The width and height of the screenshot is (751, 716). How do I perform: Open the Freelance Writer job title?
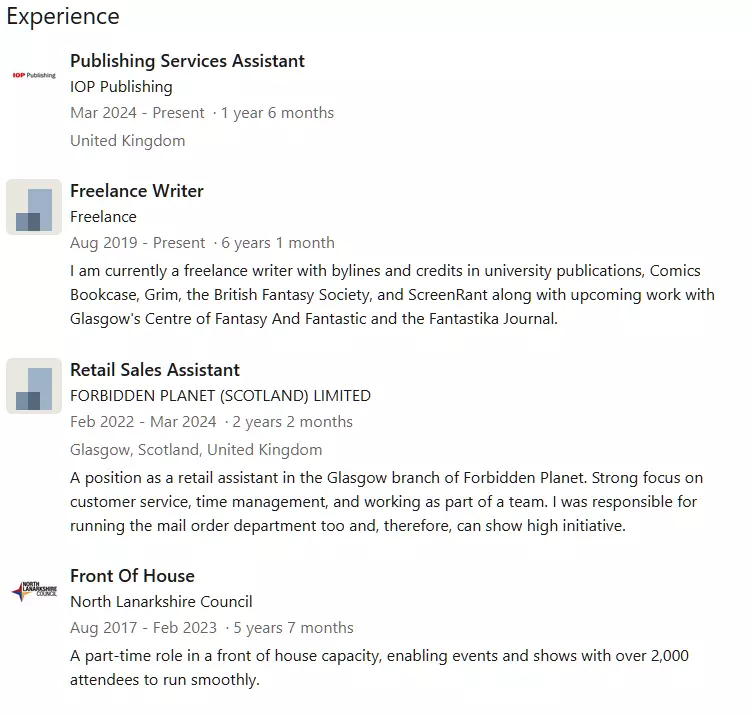point(137,191)
